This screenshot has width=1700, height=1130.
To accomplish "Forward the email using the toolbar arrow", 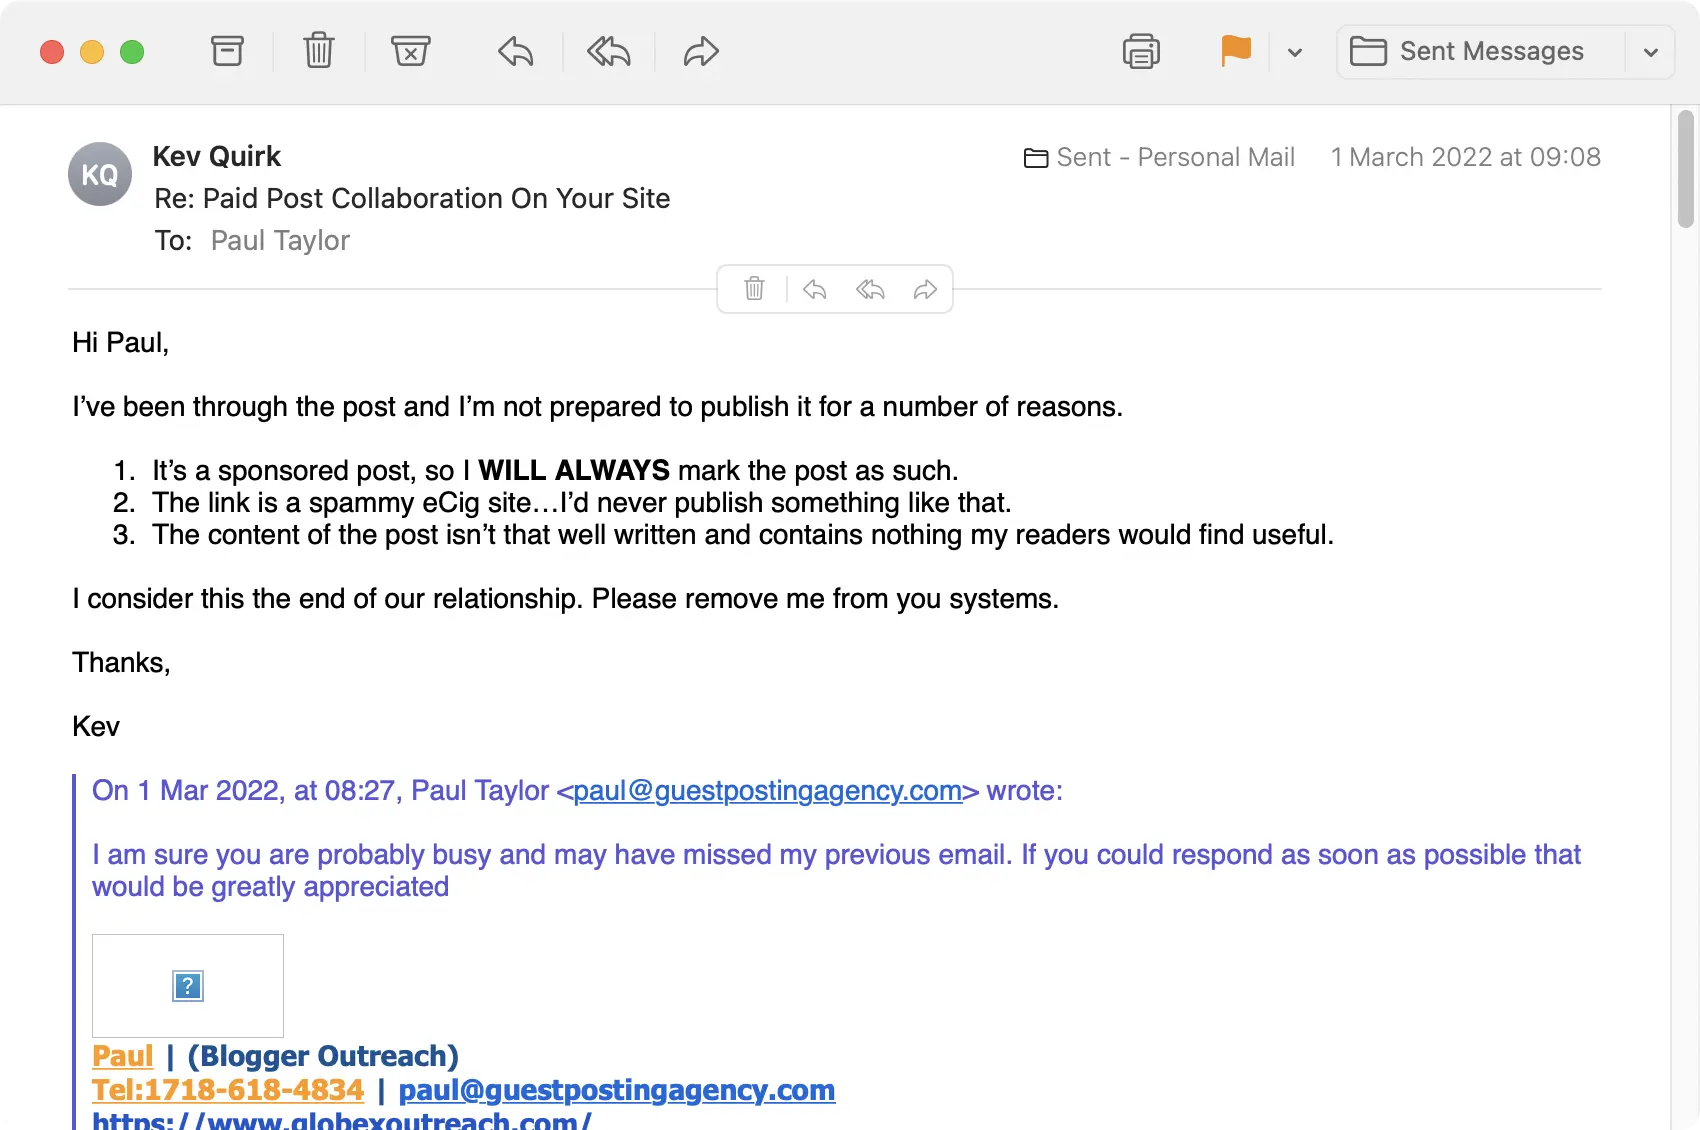I will pos(701,51).
